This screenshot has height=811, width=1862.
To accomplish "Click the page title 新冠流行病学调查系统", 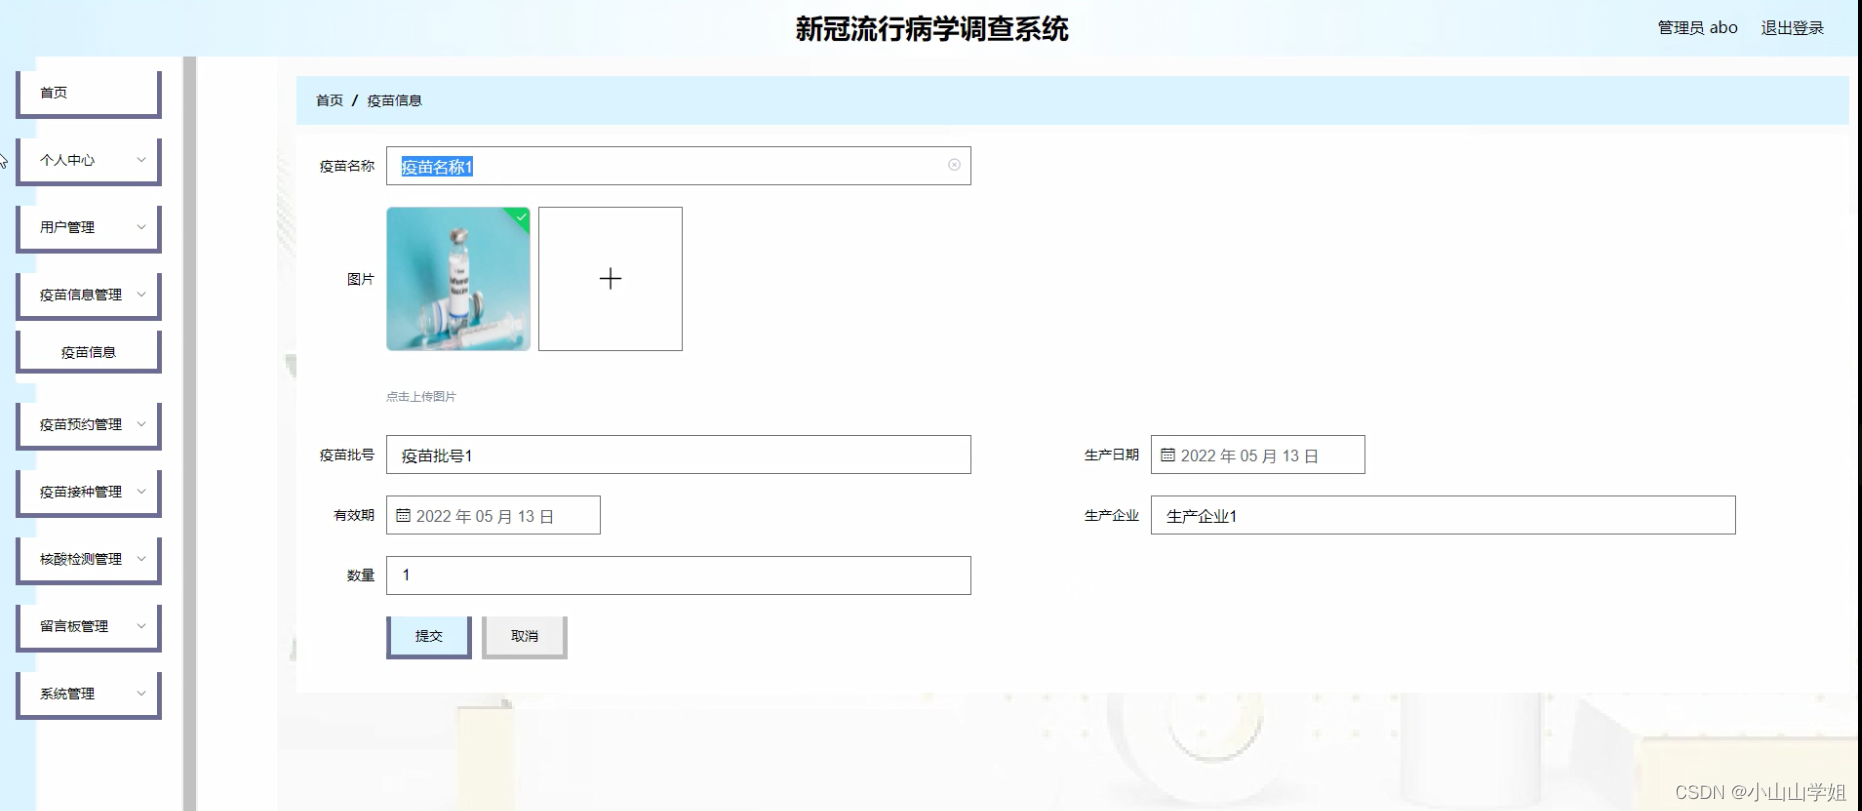I will pyautogui.click(x=932, y=29).
